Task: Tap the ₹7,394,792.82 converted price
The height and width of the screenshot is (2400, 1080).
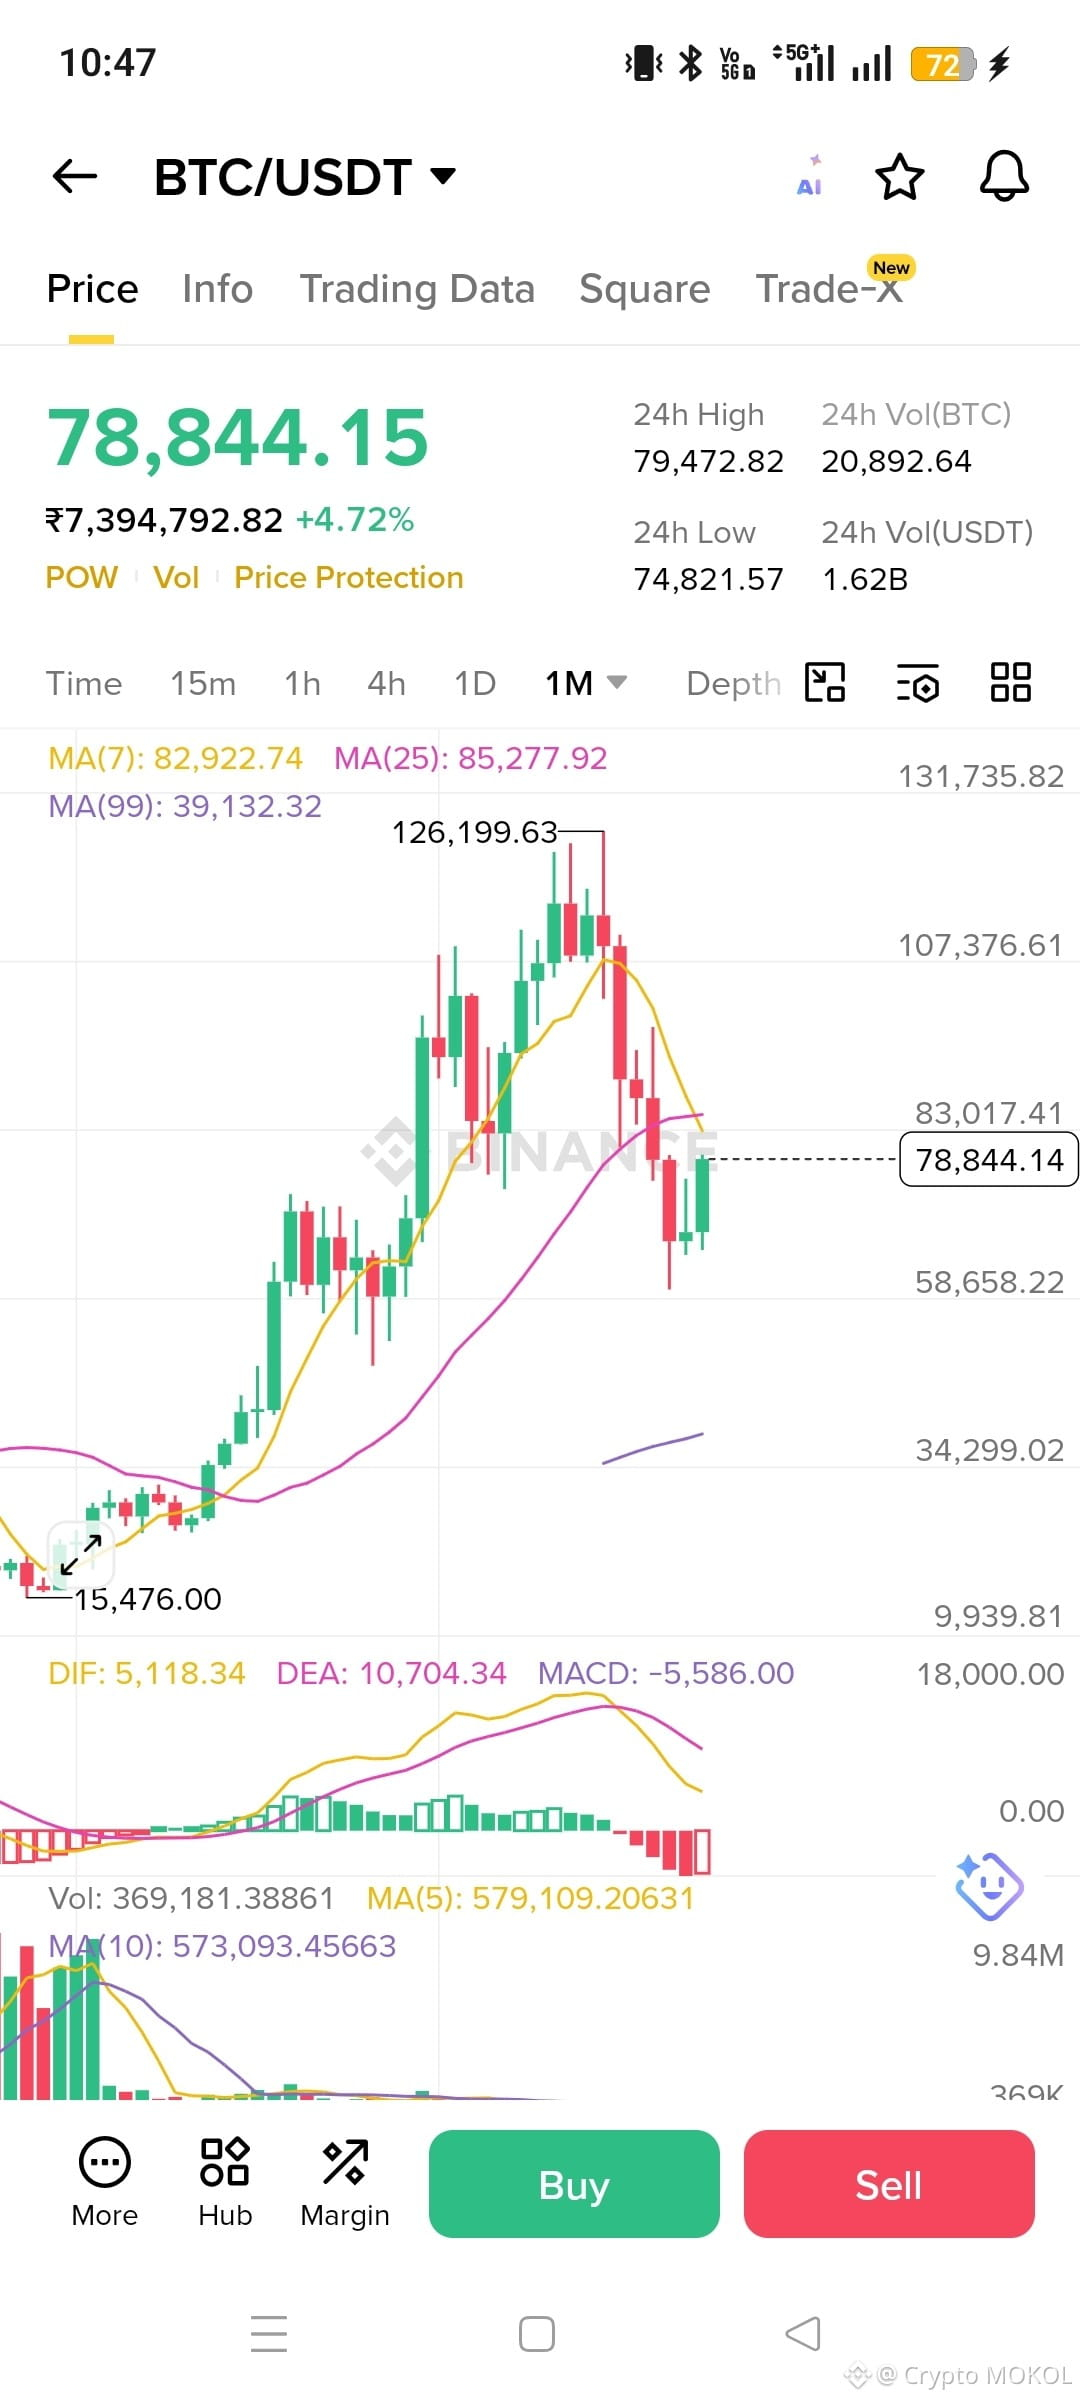Action: tap(165, 520)
